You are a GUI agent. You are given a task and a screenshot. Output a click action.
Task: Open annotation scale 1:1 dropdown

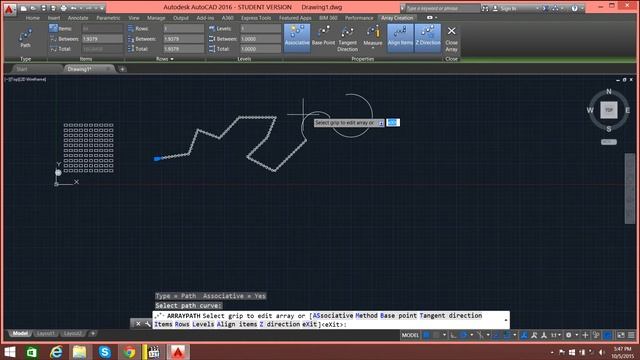556,335
